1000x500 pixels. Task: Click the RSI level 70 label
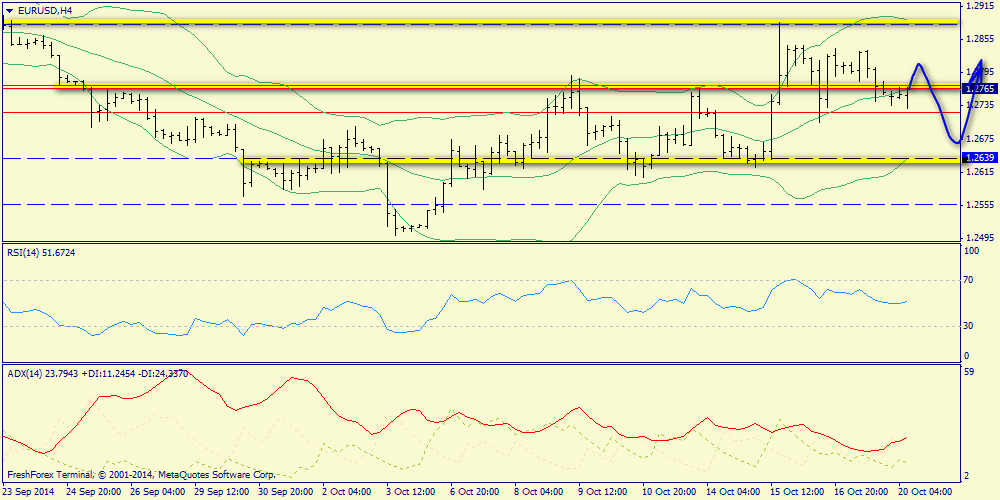970,280
